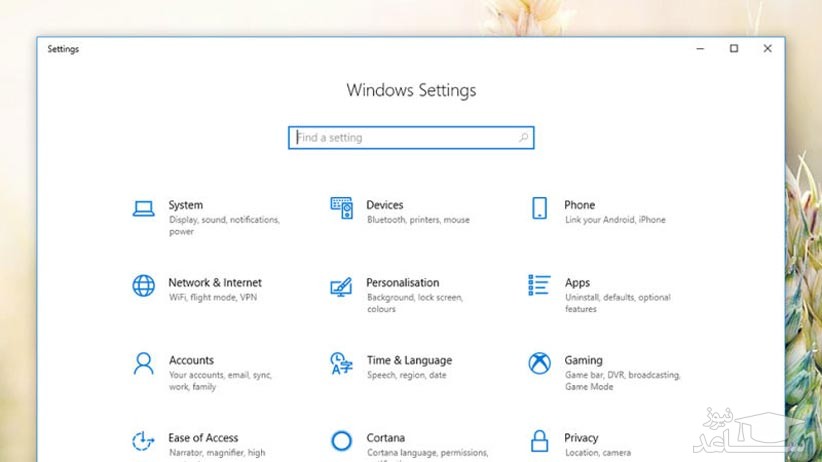
Task: Click the Devices keyboard and speaker icon
Action: (341, 208)
